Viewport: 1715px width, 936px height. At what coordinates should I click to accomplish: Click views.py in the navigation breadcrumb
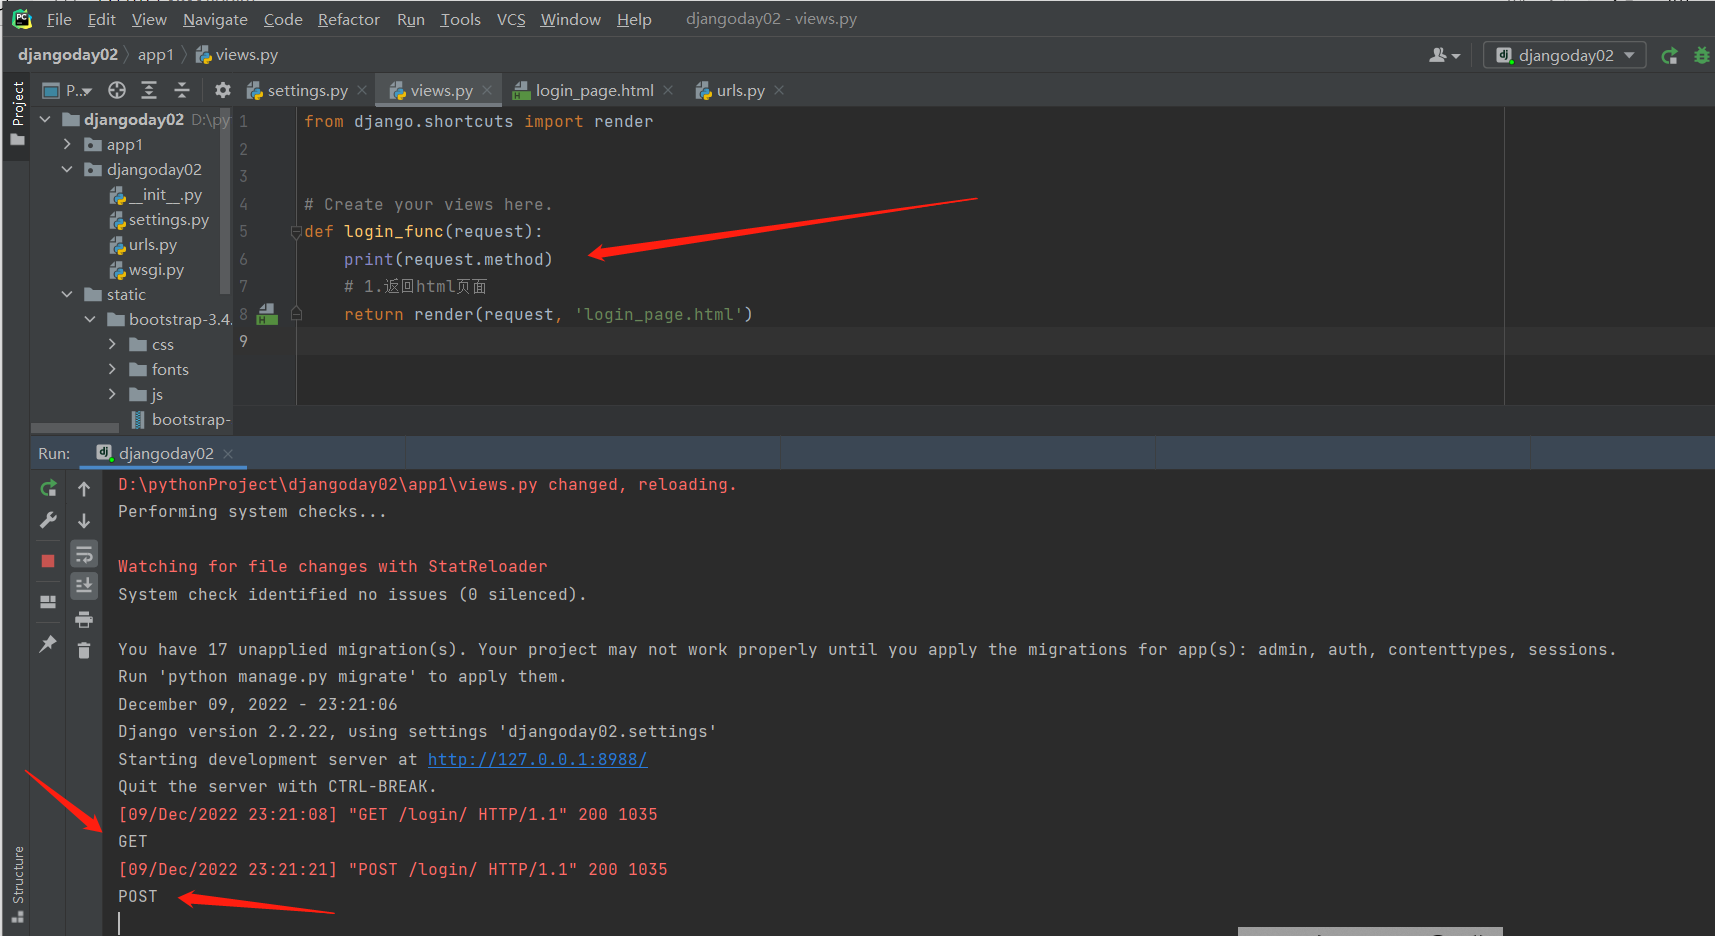[x=237, y=55]
